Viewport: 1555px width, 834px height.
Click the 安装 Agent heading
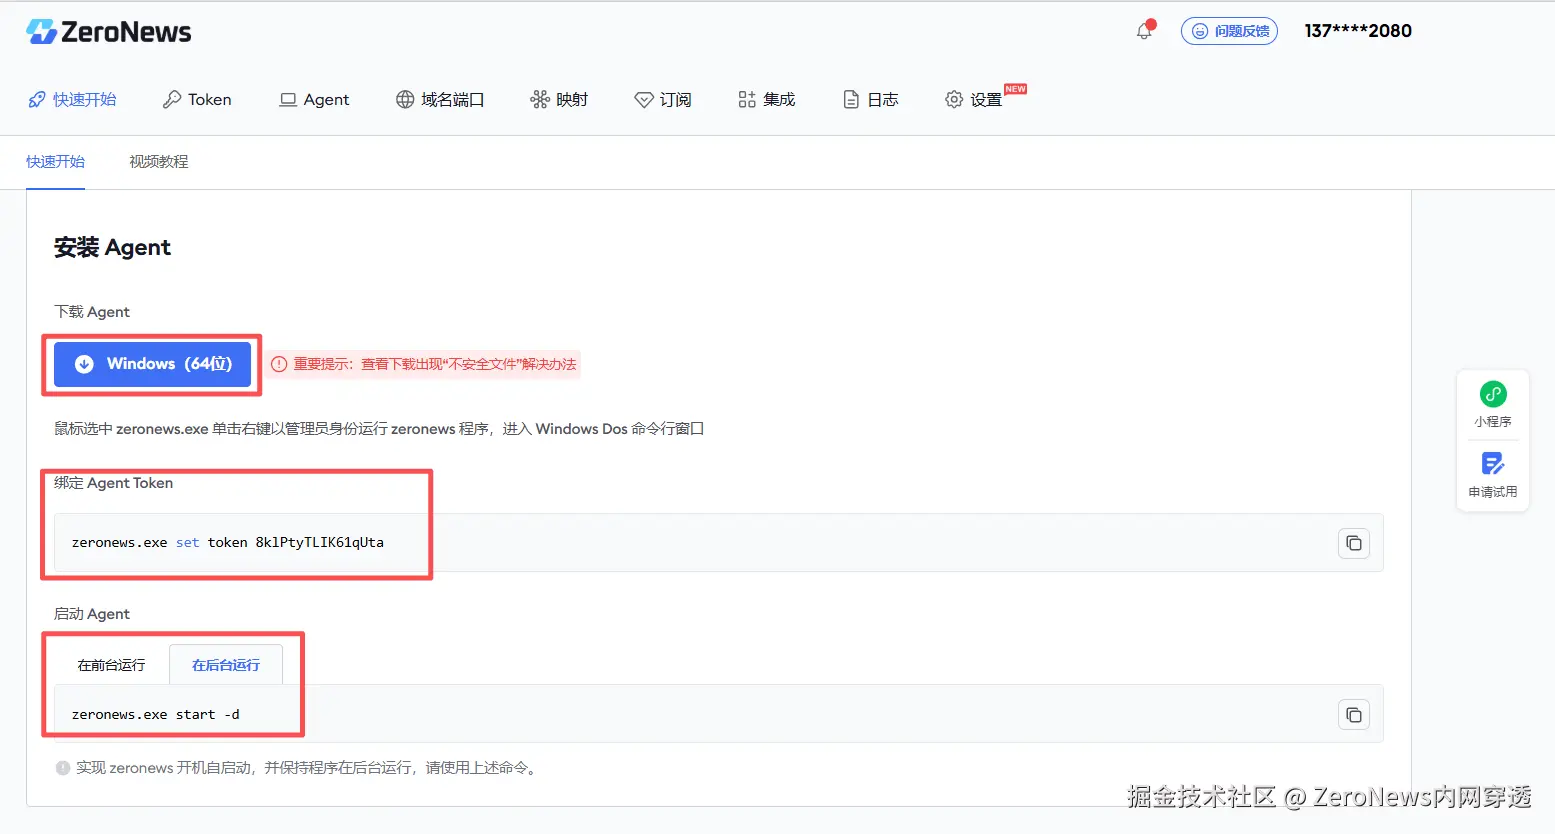pyautogui.click(x=112, y=247)
